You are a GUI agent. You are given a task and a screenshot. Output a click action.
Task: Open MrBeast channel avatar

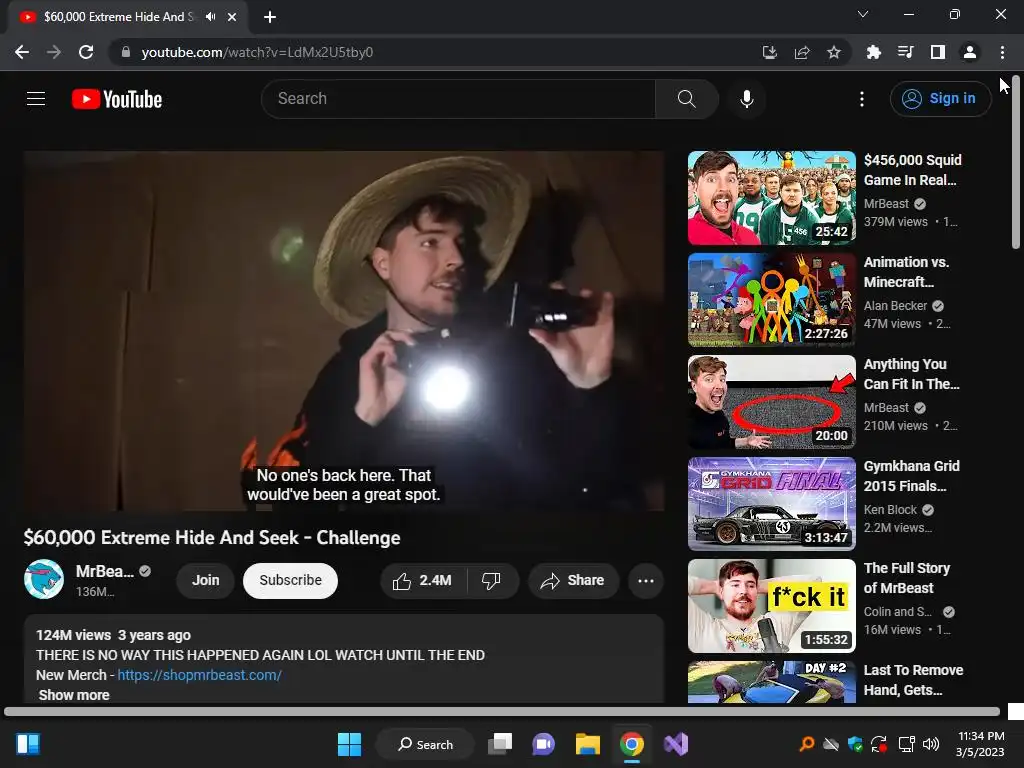[x=44, y=579]
